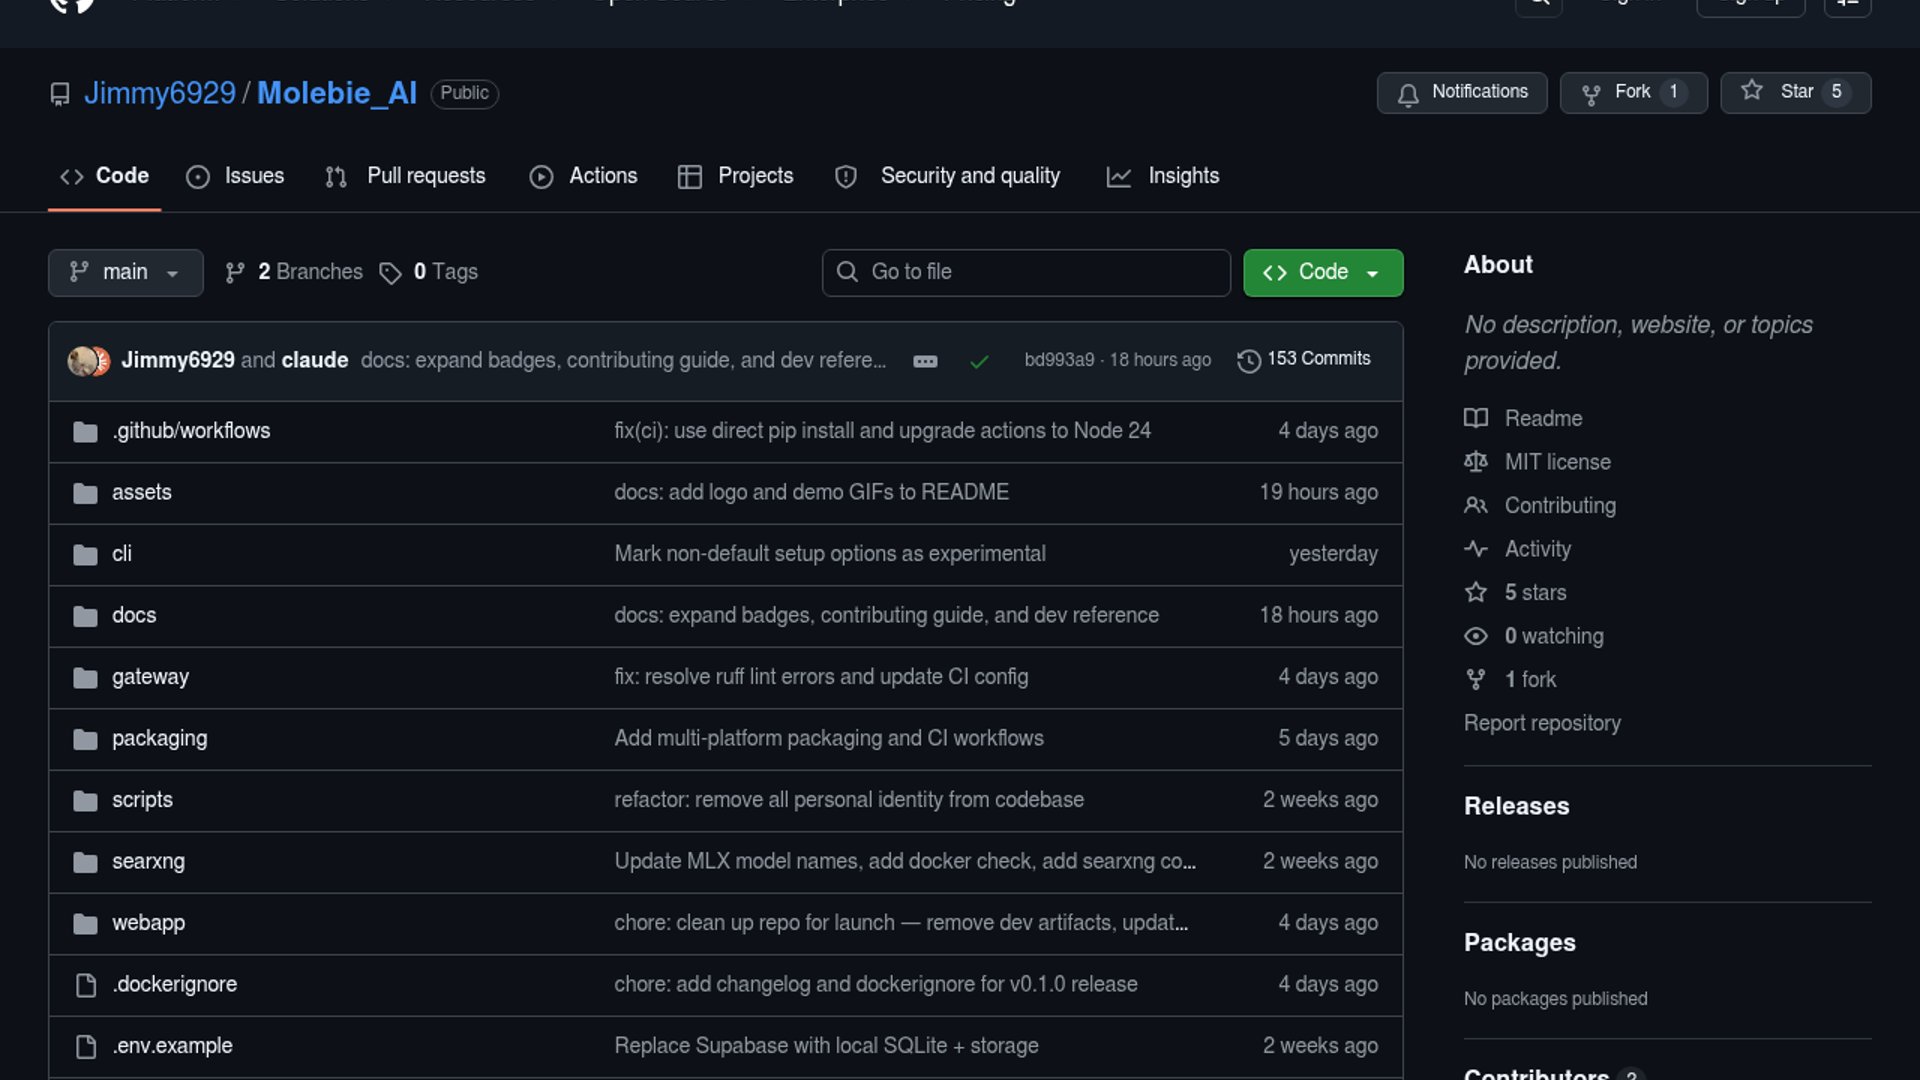Click the Jimmy6929 avatar thumbnail
Viewport: 1920px width, 1080px height.
coord(83,360)
